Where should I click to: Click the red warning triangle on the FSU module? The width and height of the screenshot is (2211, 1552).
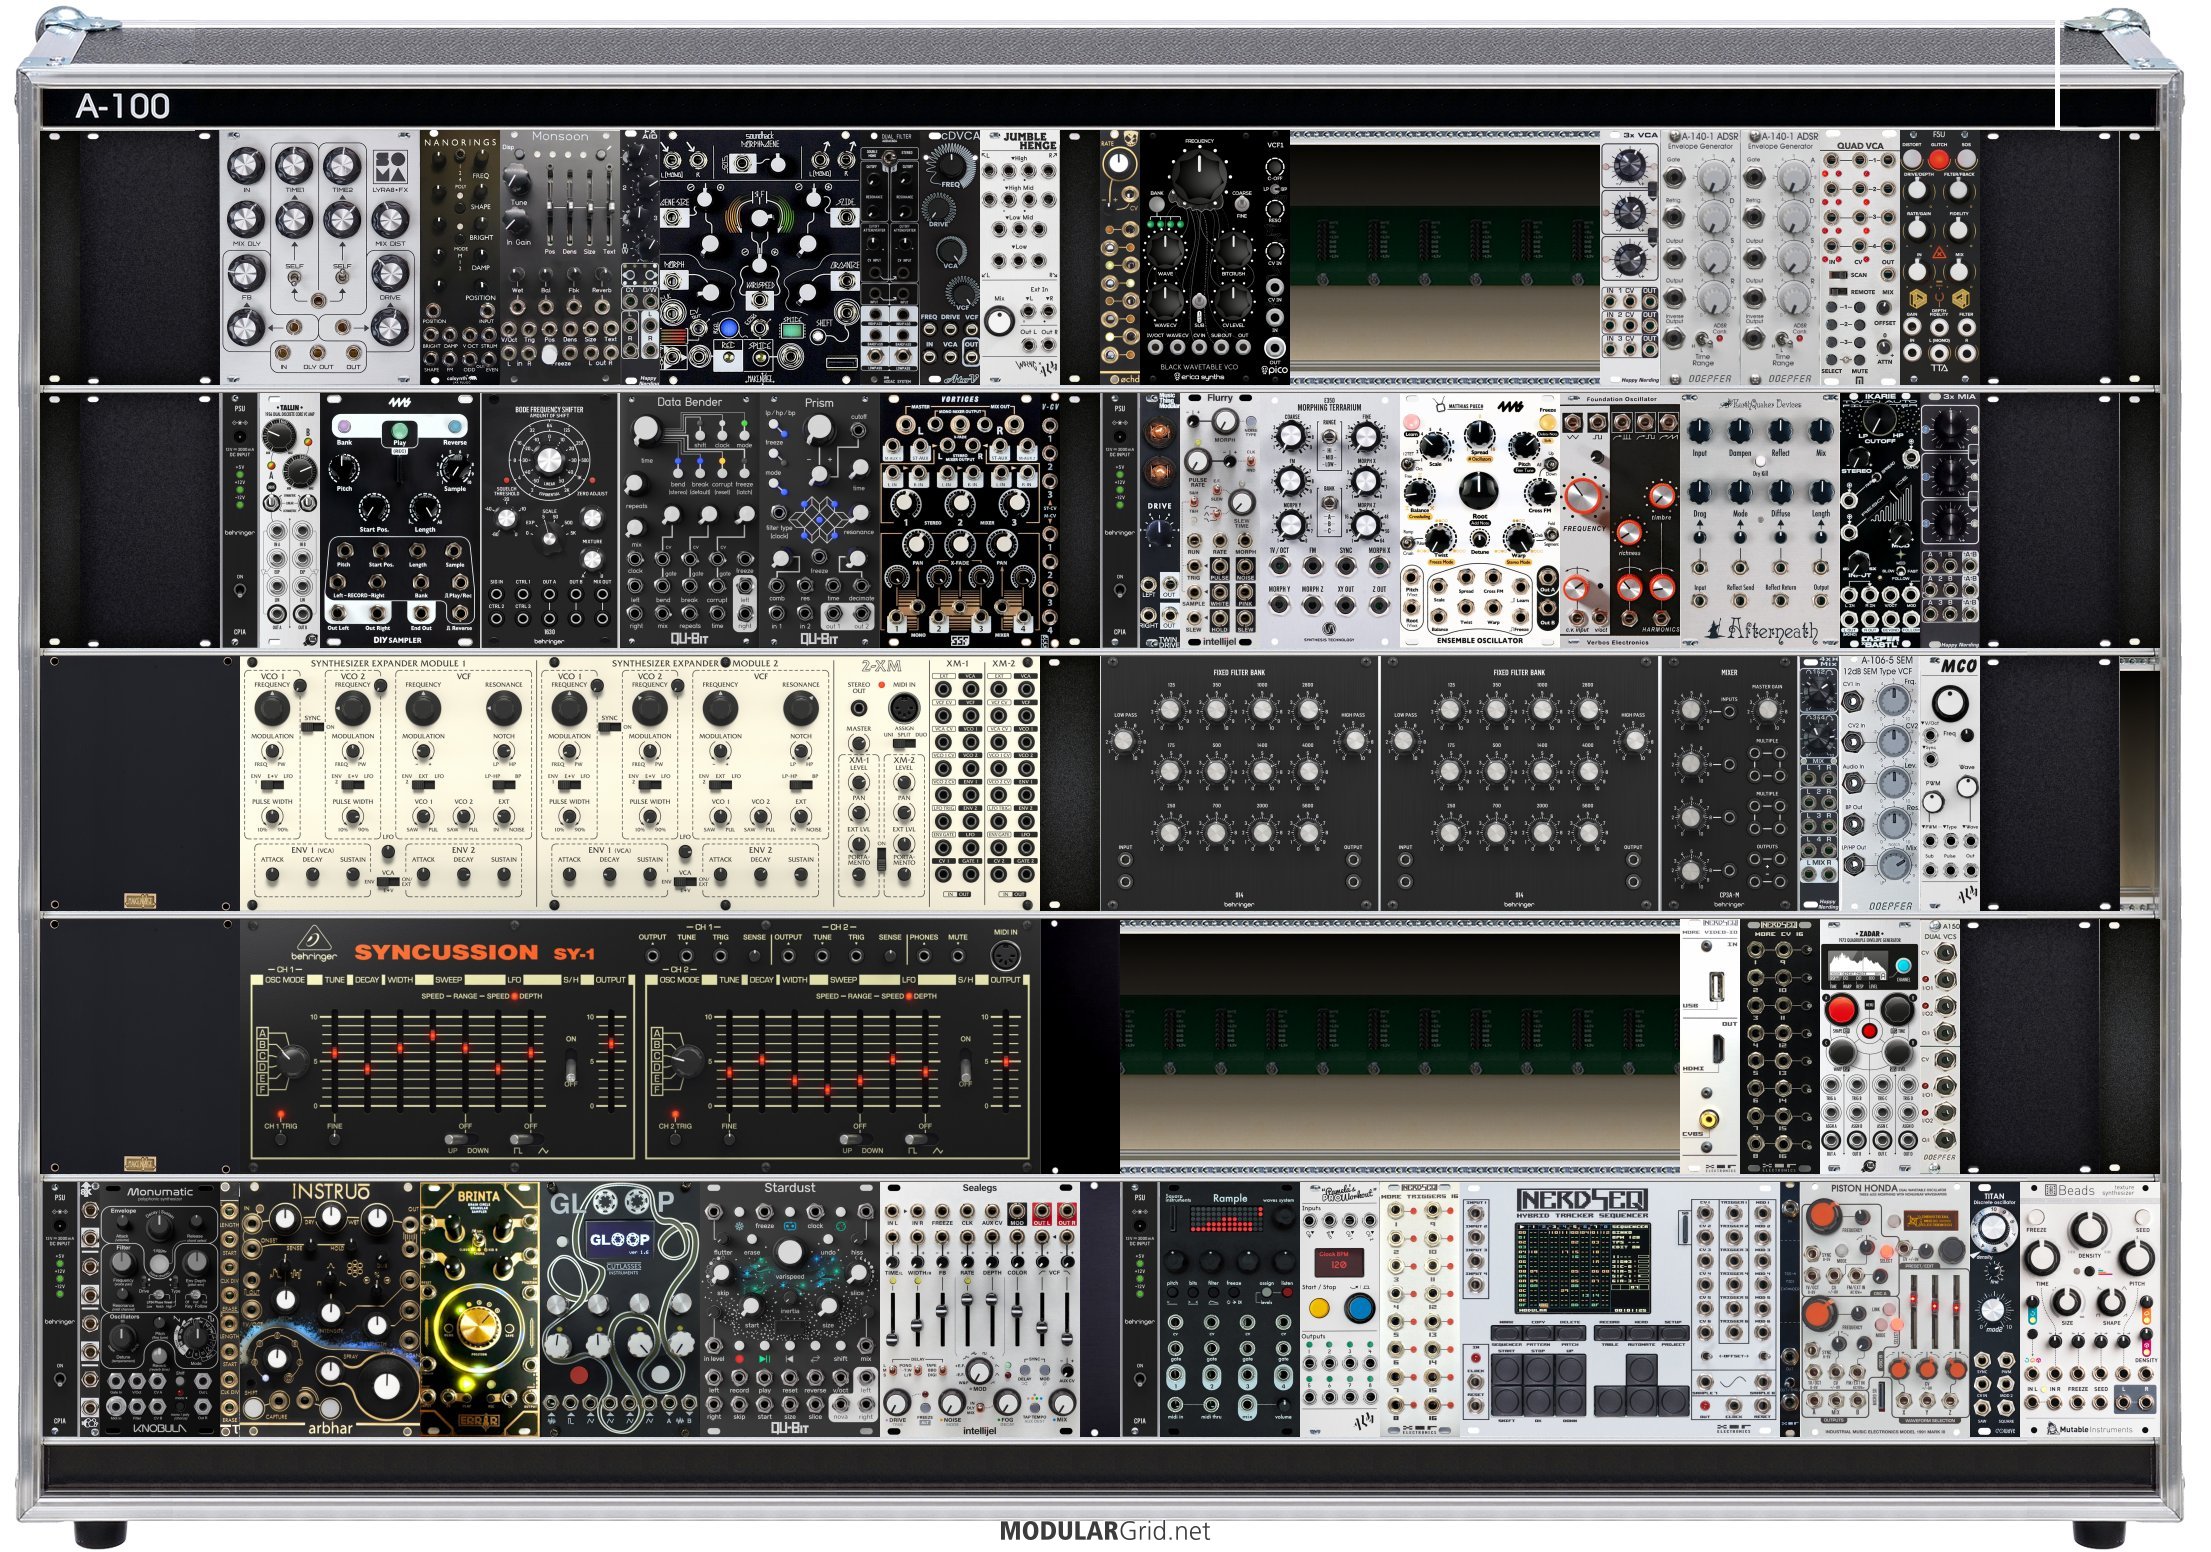coord(1939,252)
